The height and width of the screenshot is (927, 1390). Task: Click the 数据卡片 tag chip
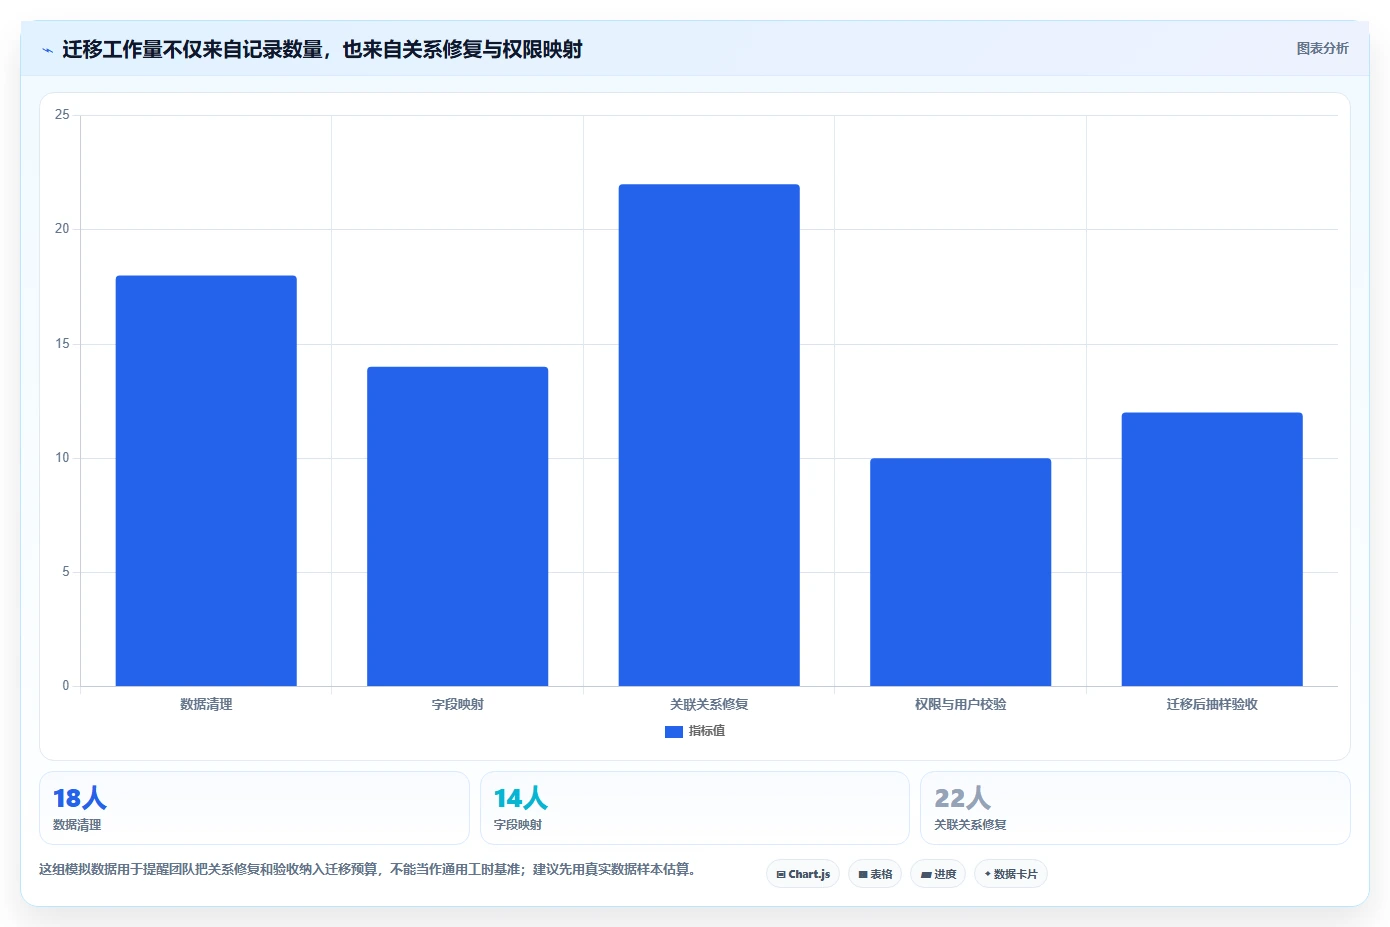point(1011,874)
